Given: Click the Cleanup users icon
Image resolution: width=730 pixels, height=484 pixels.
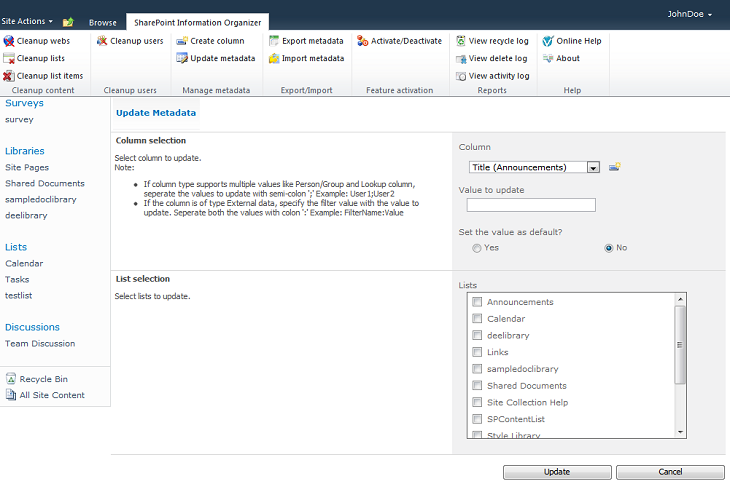Looking at the screenshot, I should pyautogui.click(x=102, y=41).
